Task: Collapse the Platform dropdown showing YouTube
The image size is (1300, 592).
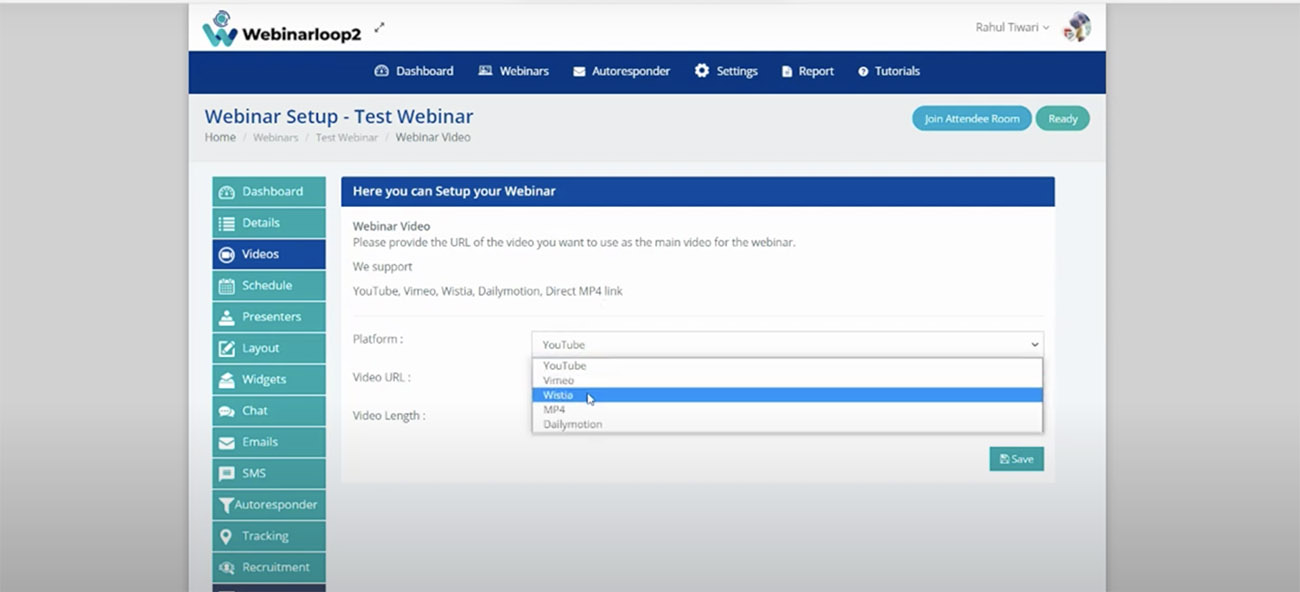Action: pos(787,344)
